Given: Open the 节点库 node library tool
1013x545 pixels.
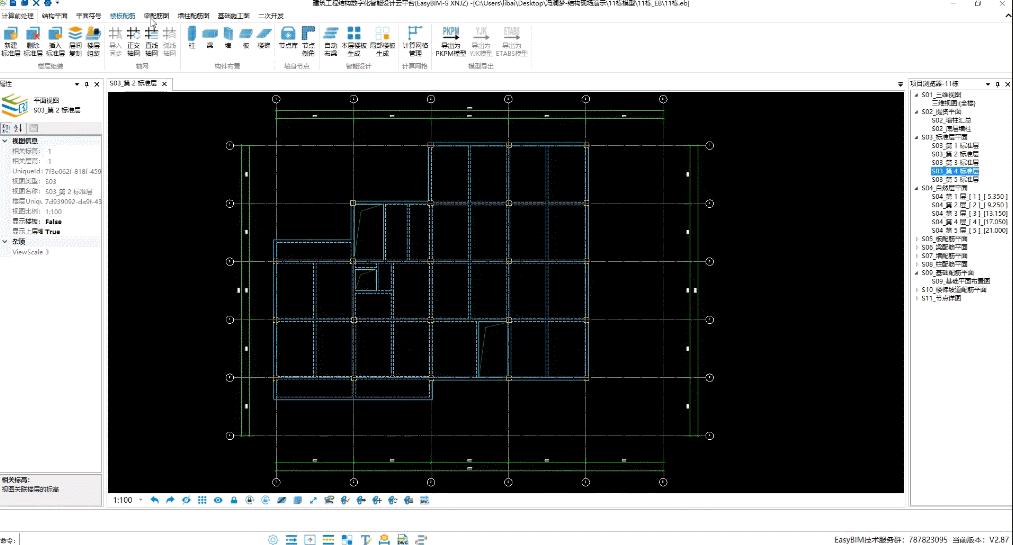Looking at the screenshot, I should pyautogui.click(x=288, y=39).
